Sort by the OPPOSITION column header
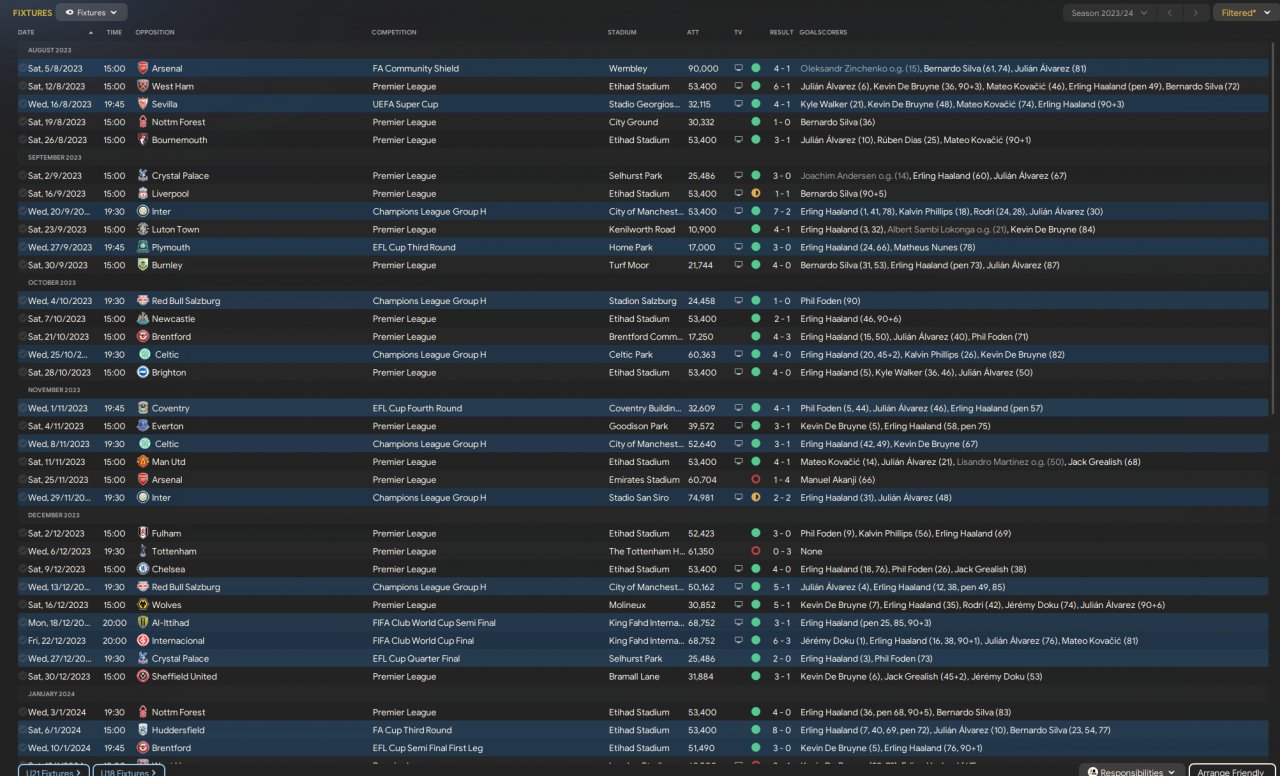The image size is (1280, 776). pyautogui.click(x=155, y=32)
